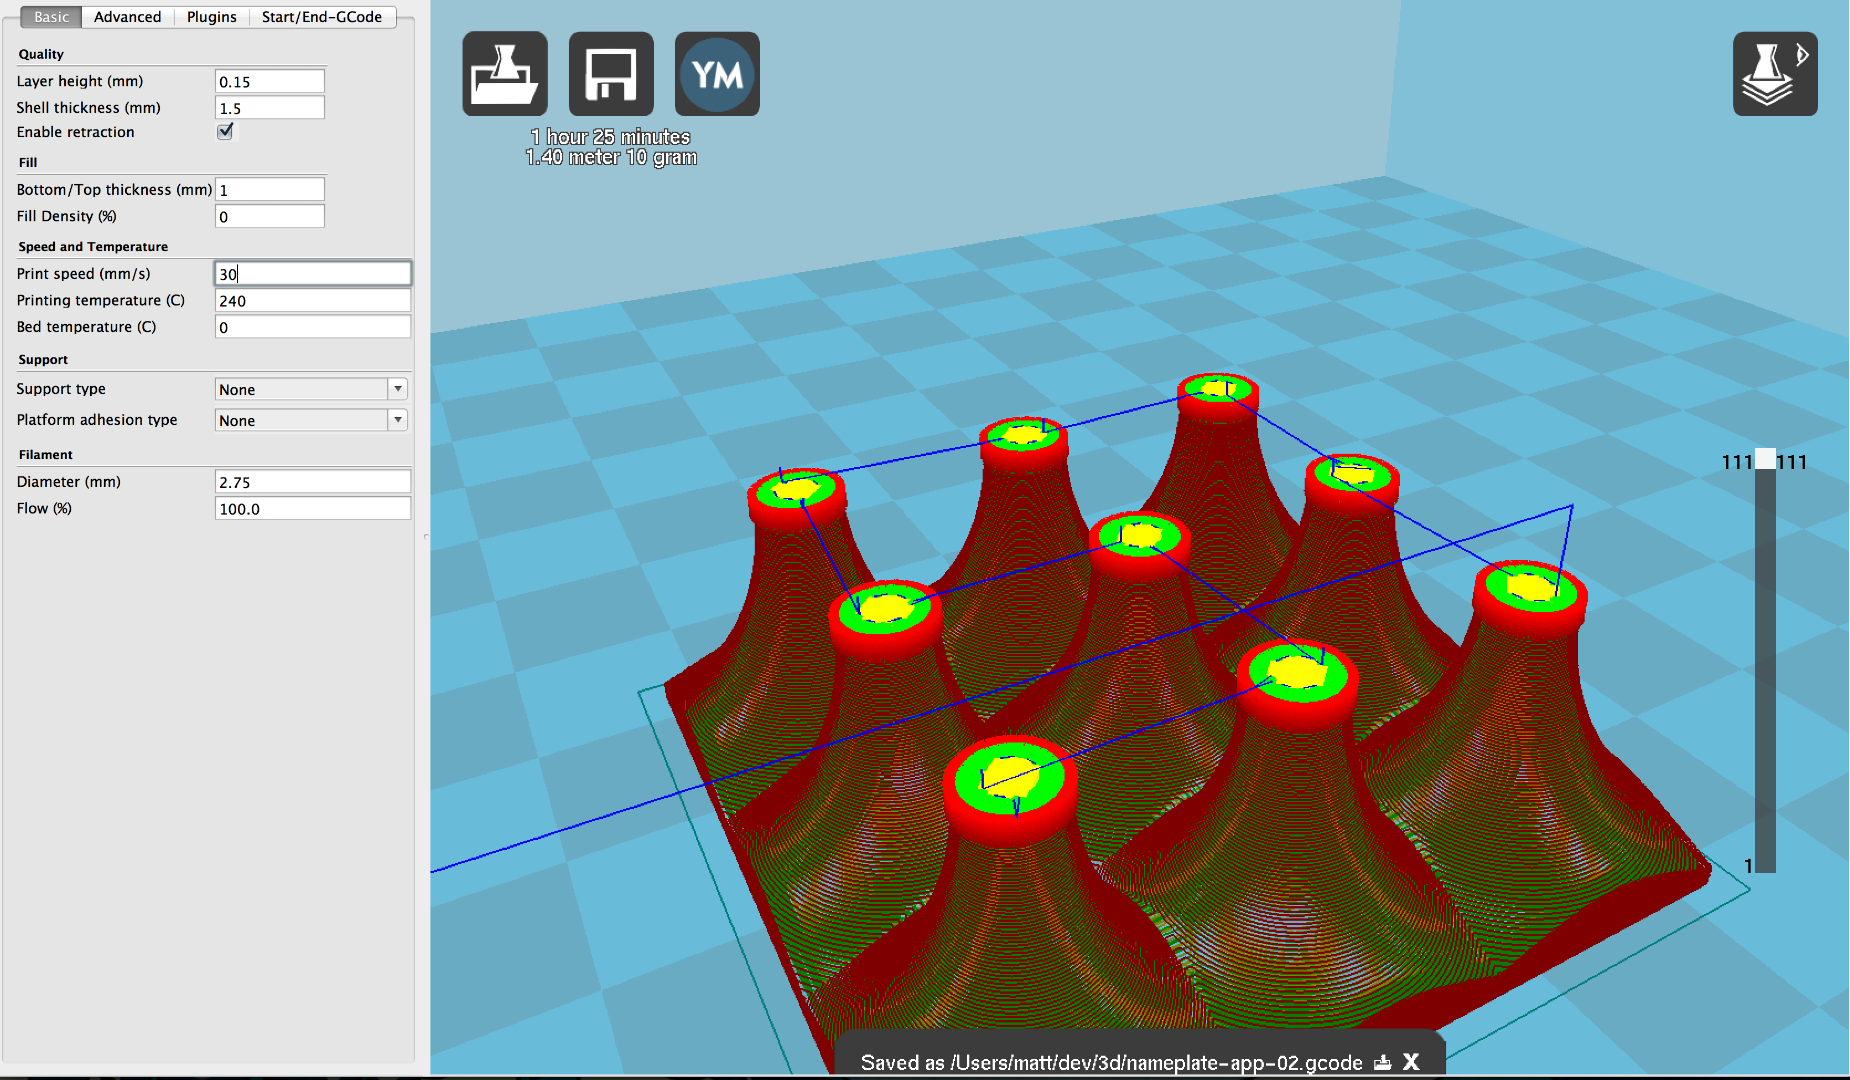The image size is (1850, 1080).
Task: Click the Bottom/Top thickness input field
Action: [270, 189]
